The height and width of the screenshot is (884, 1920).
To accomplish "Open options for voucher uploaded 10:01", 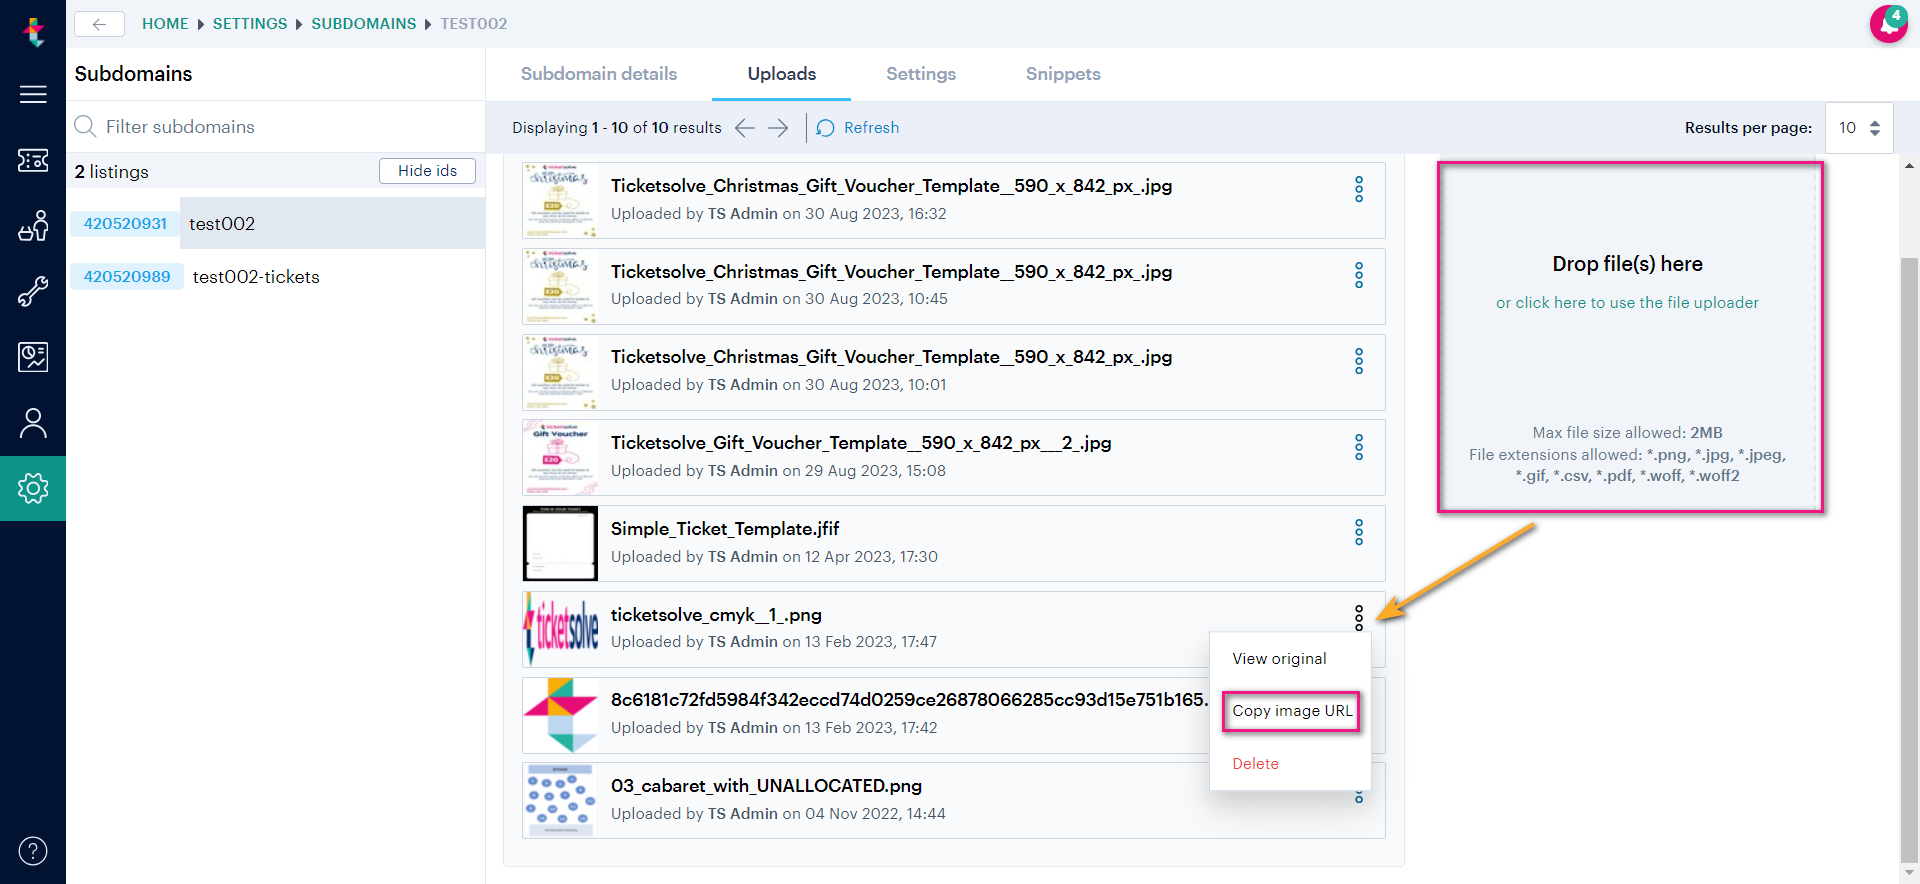I will [x=1359, y=361].
